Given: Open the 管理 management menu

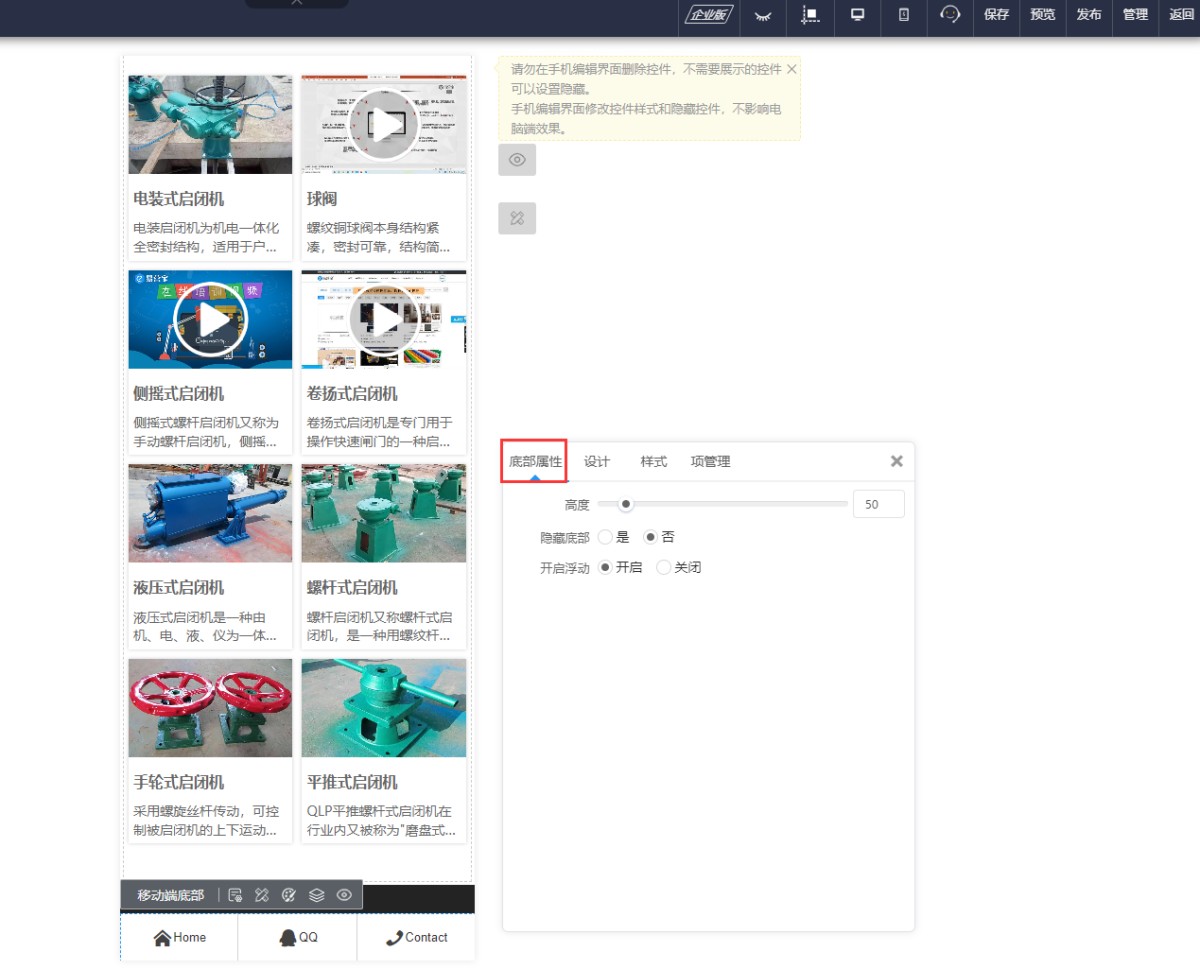Looking at the screenshot, I should (x=1135, y=15).
